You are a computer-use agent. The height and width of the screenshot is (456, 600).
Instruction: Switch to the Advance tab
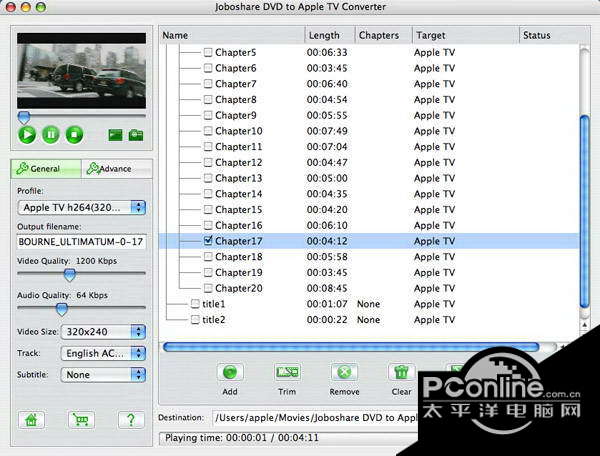click(x=115, y=169)
